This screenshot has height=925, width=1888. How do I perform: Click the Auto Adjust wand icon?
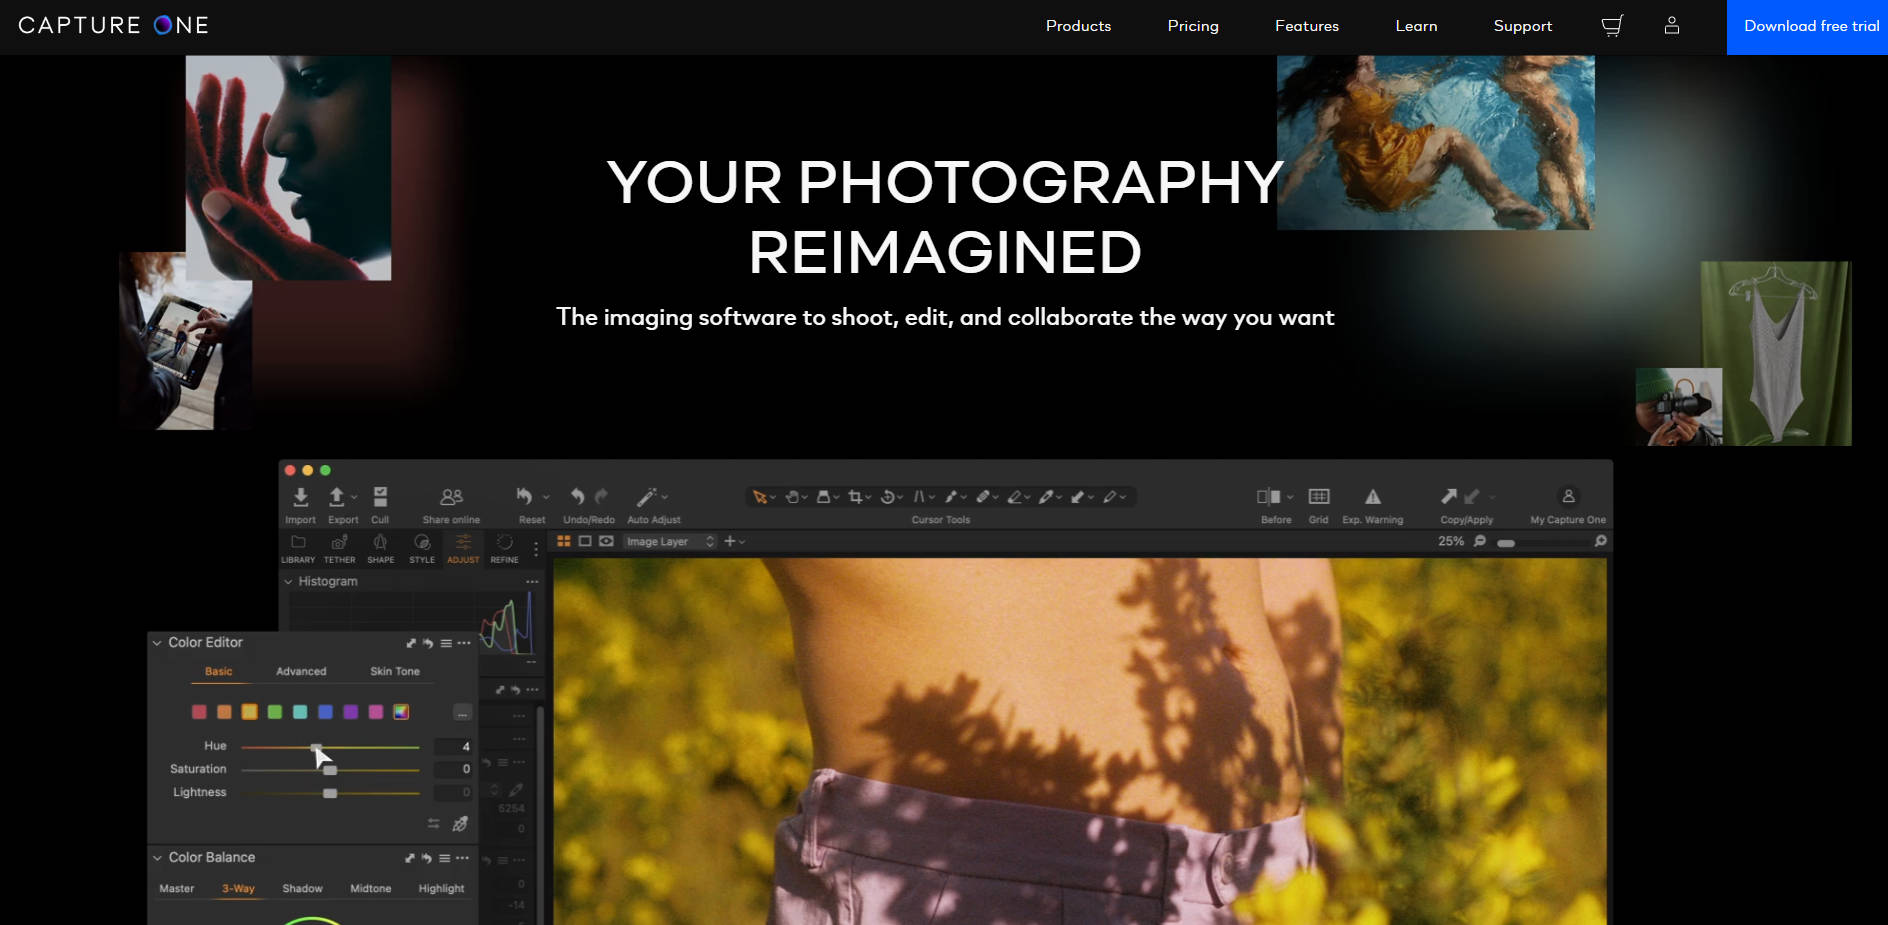tap(647, 496)
